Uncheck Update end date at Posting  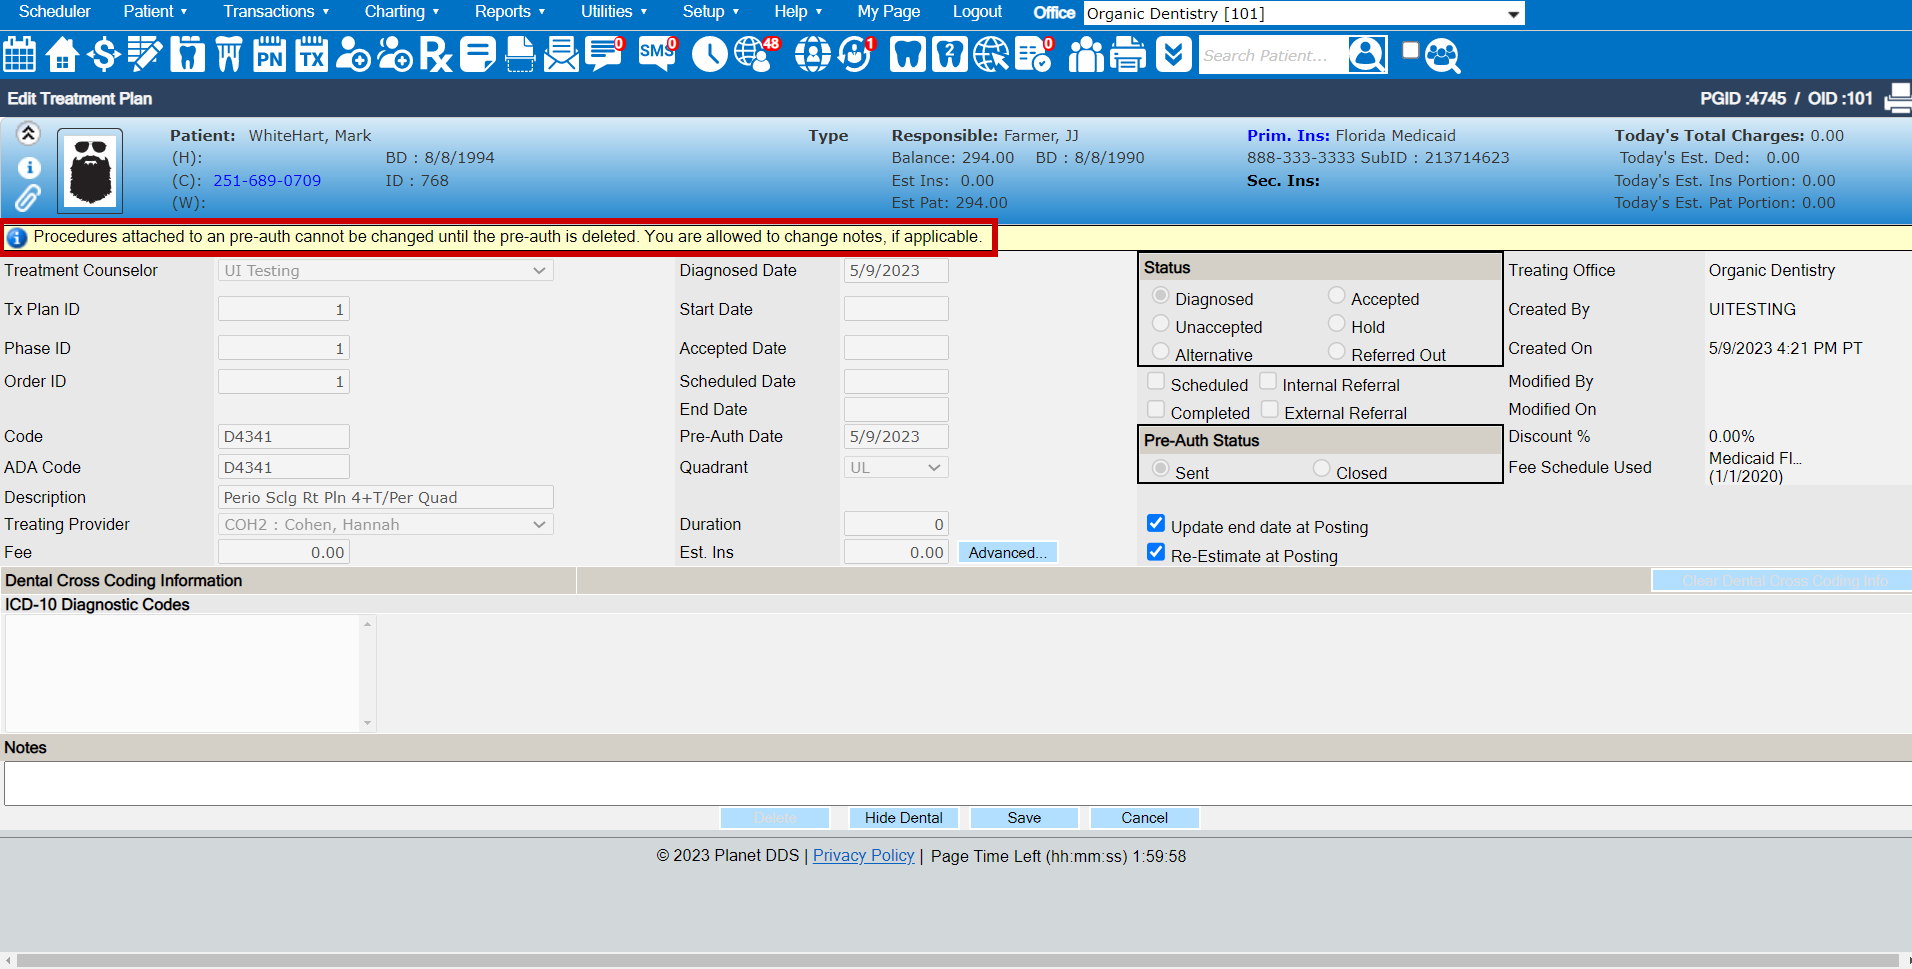(x=1156, y=523)
